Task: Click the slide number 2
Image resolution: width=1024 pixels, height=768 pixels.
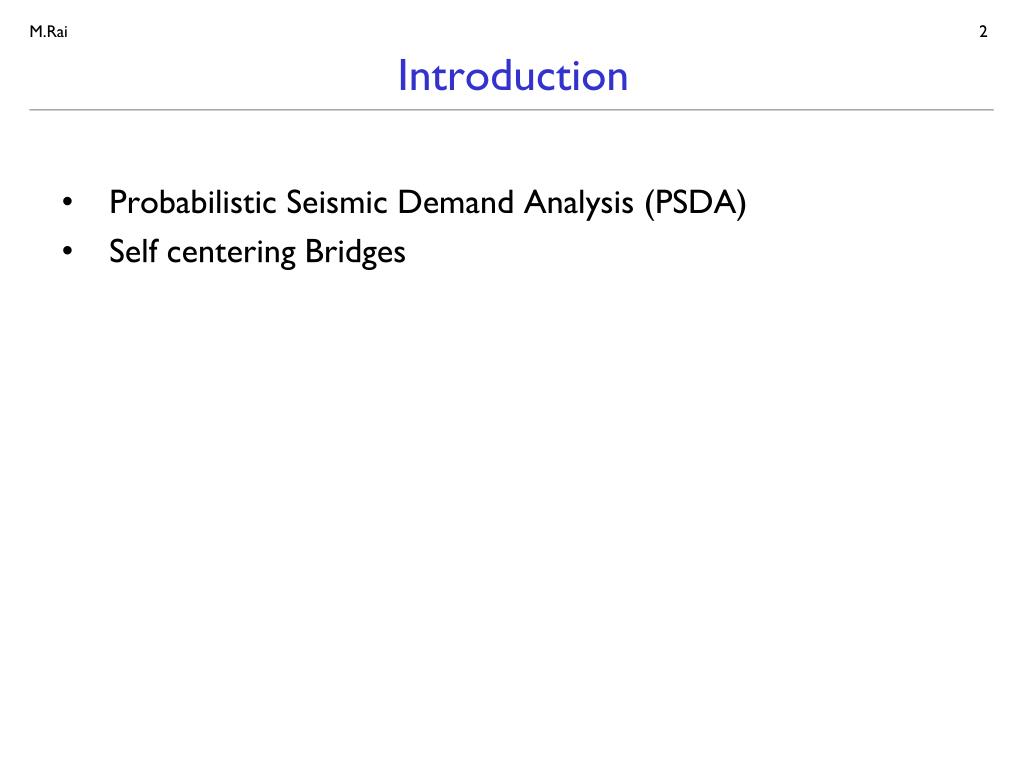Action: pyautogui.click(x=983, y=31)
